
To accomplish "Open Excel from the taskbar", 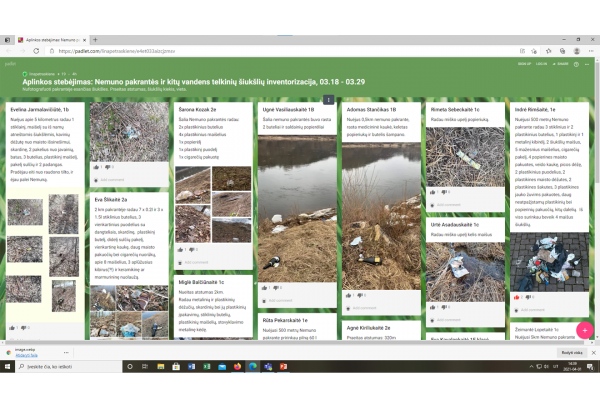I will coord(207,367).
